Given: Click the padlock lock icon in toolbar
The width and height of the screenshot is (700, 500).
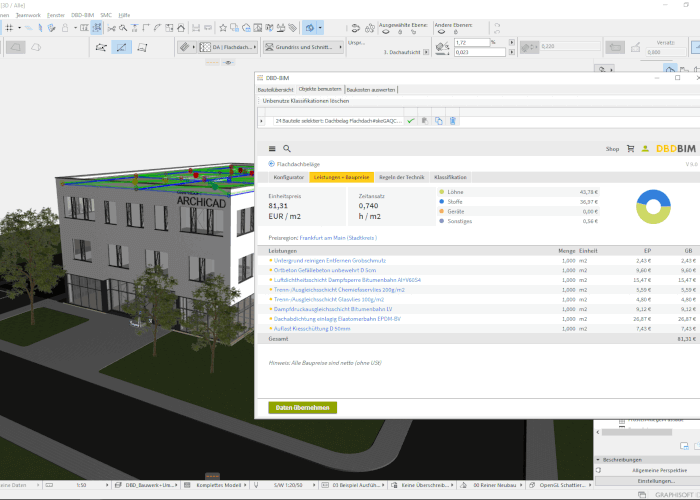Looking at the screenshot, I should (x=65, y=28).
